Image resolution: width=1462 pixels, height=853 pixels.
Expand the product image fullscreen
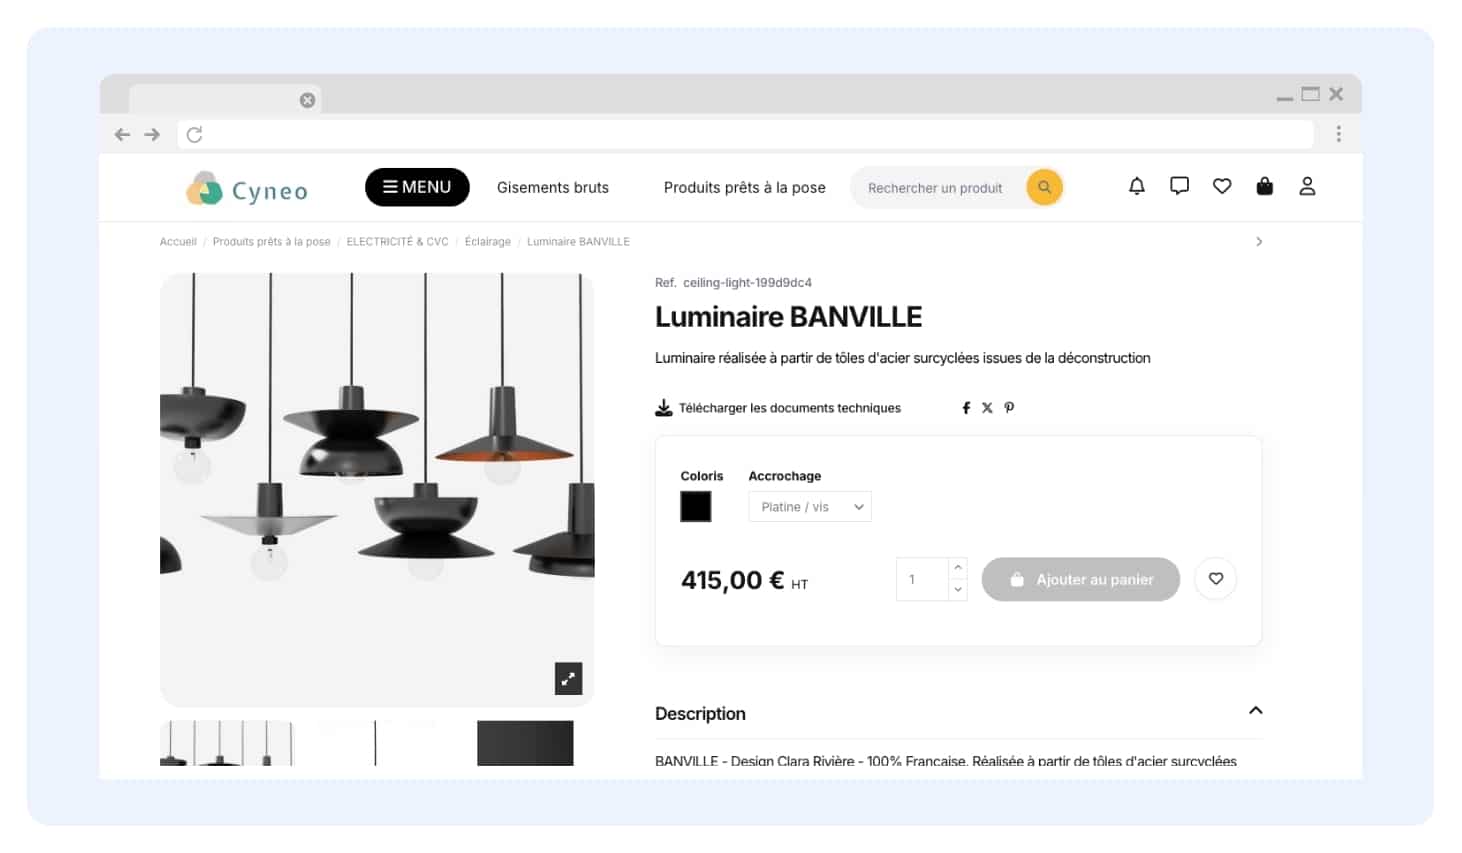click(x=569, y=679)
